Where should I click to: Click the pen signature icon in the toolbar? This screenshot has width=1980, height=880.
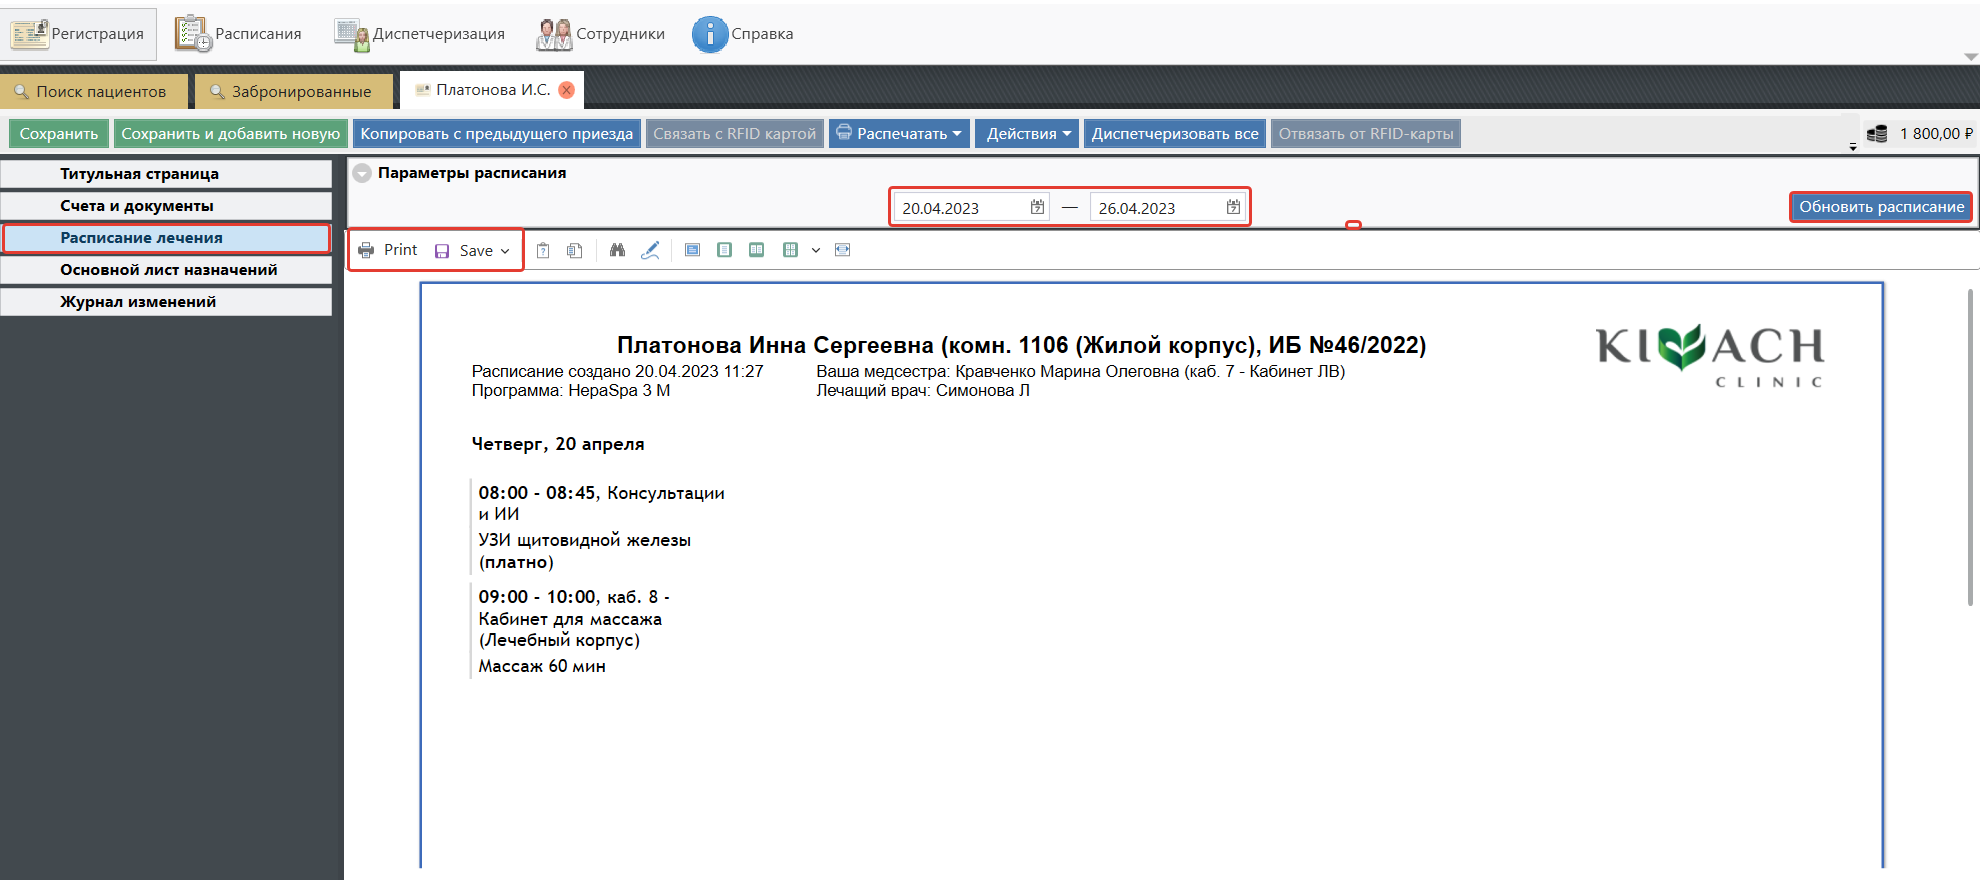click(x=650, y=250)
